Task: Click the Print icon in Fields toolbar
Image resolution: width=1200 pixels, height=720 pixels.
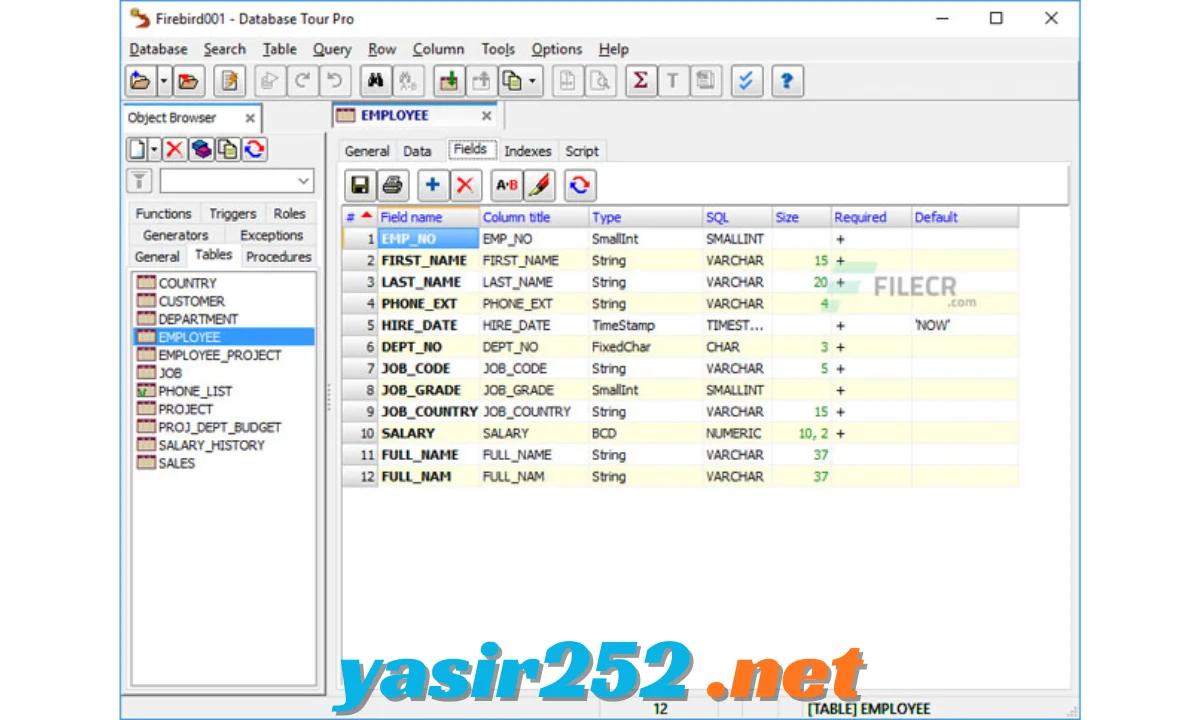Action: [x=393, y=185]
